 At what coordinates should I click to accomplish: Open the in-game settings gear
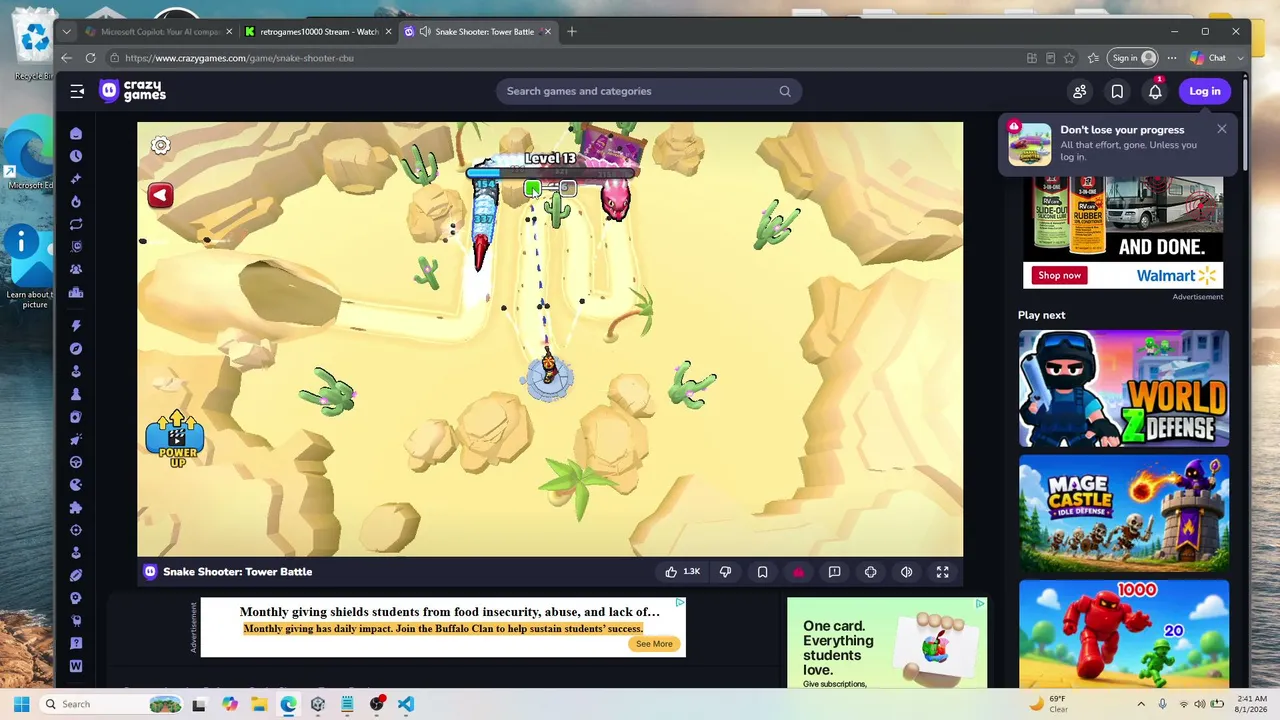[160, 146]
